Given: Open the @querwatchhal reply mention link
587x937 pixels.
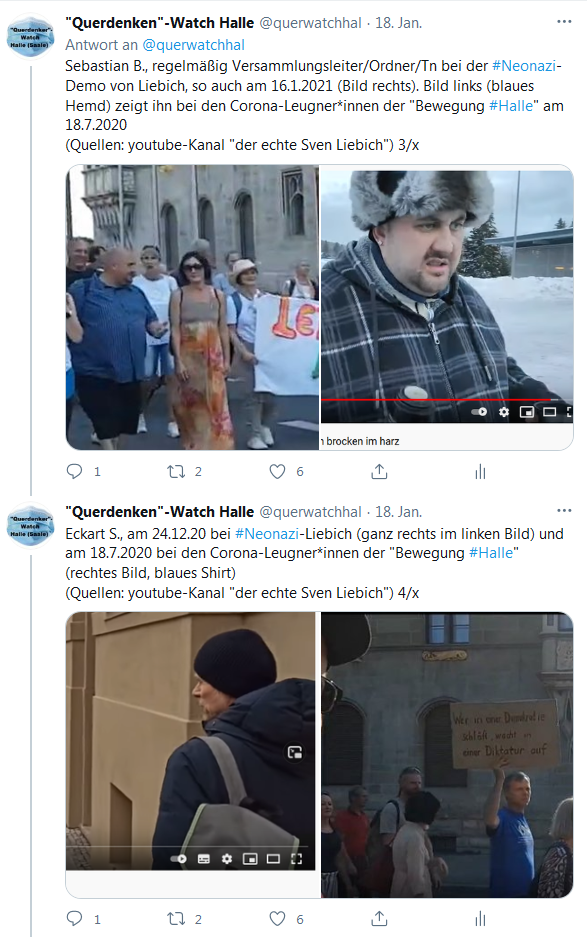Looking at the screenshot, I should point(193,45).
